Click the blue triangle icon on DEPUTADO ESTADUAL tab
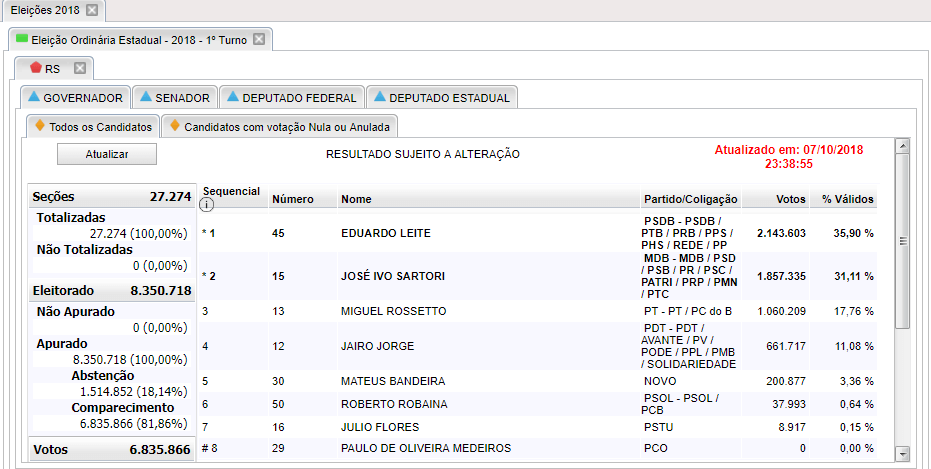This screenshot has width=931, height=469. 380,96
